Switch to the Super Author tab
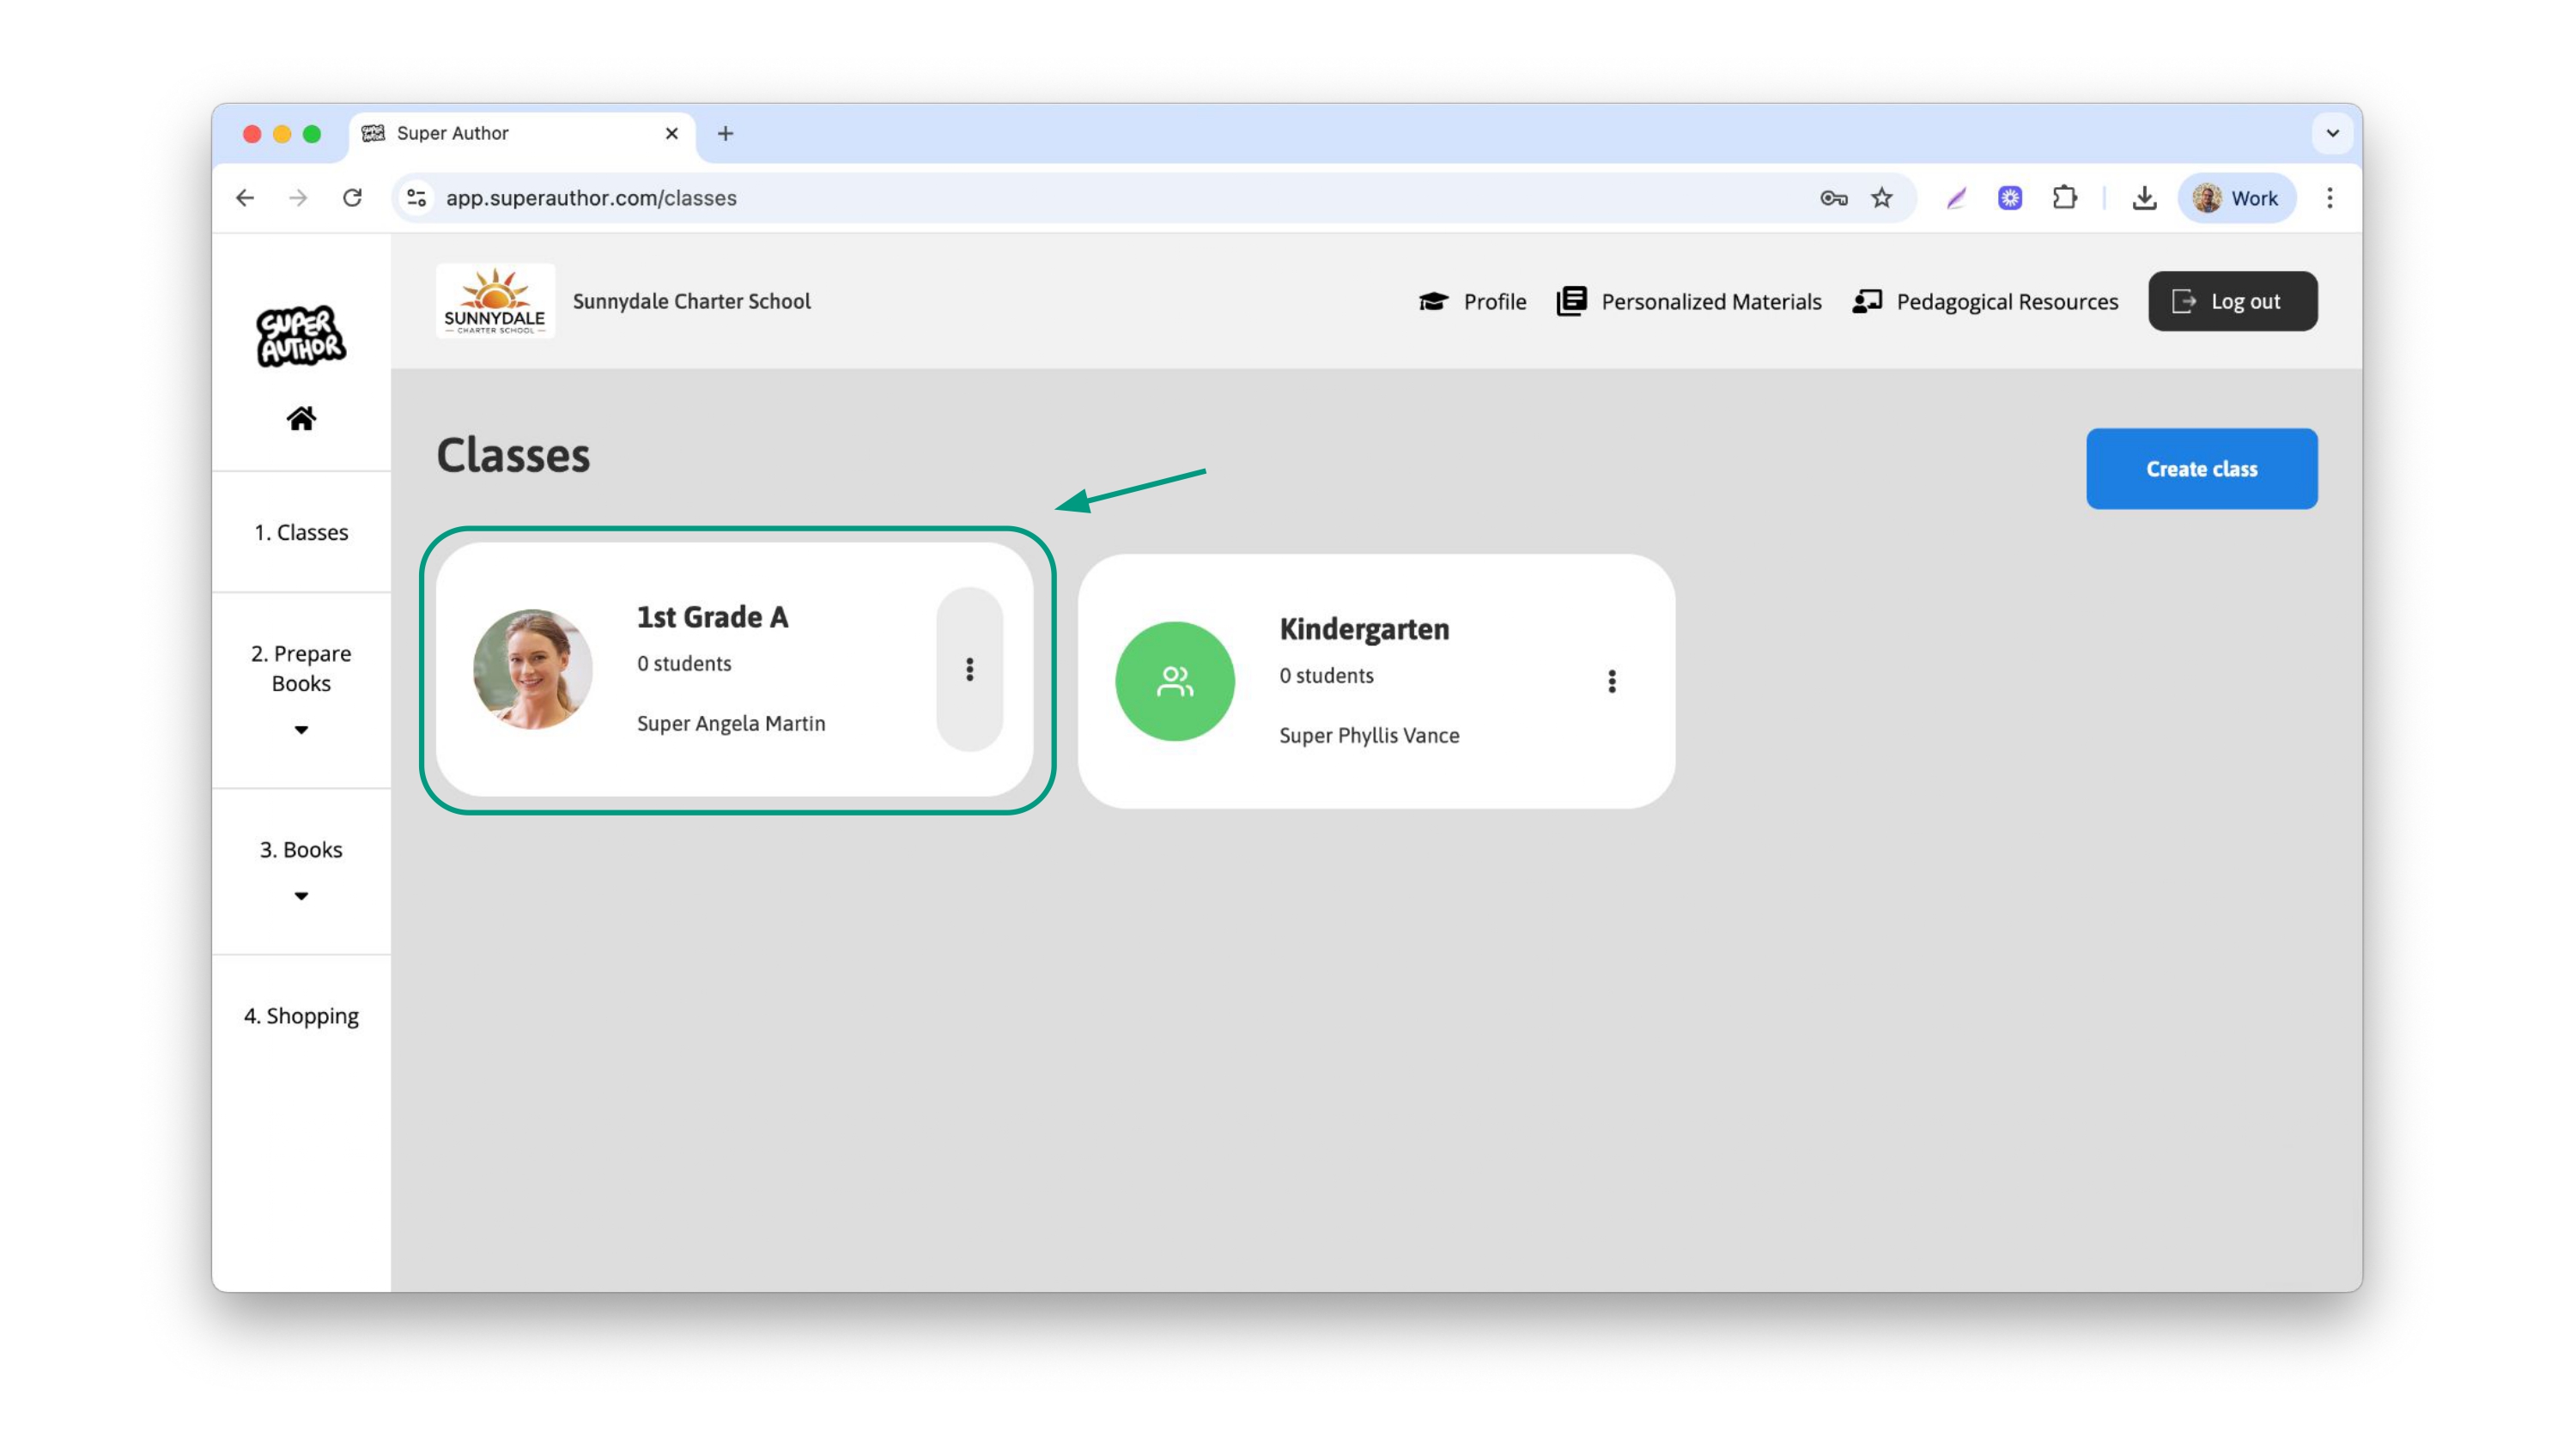This screenshot has width=2576, height=1449. [x=522, y=133]
